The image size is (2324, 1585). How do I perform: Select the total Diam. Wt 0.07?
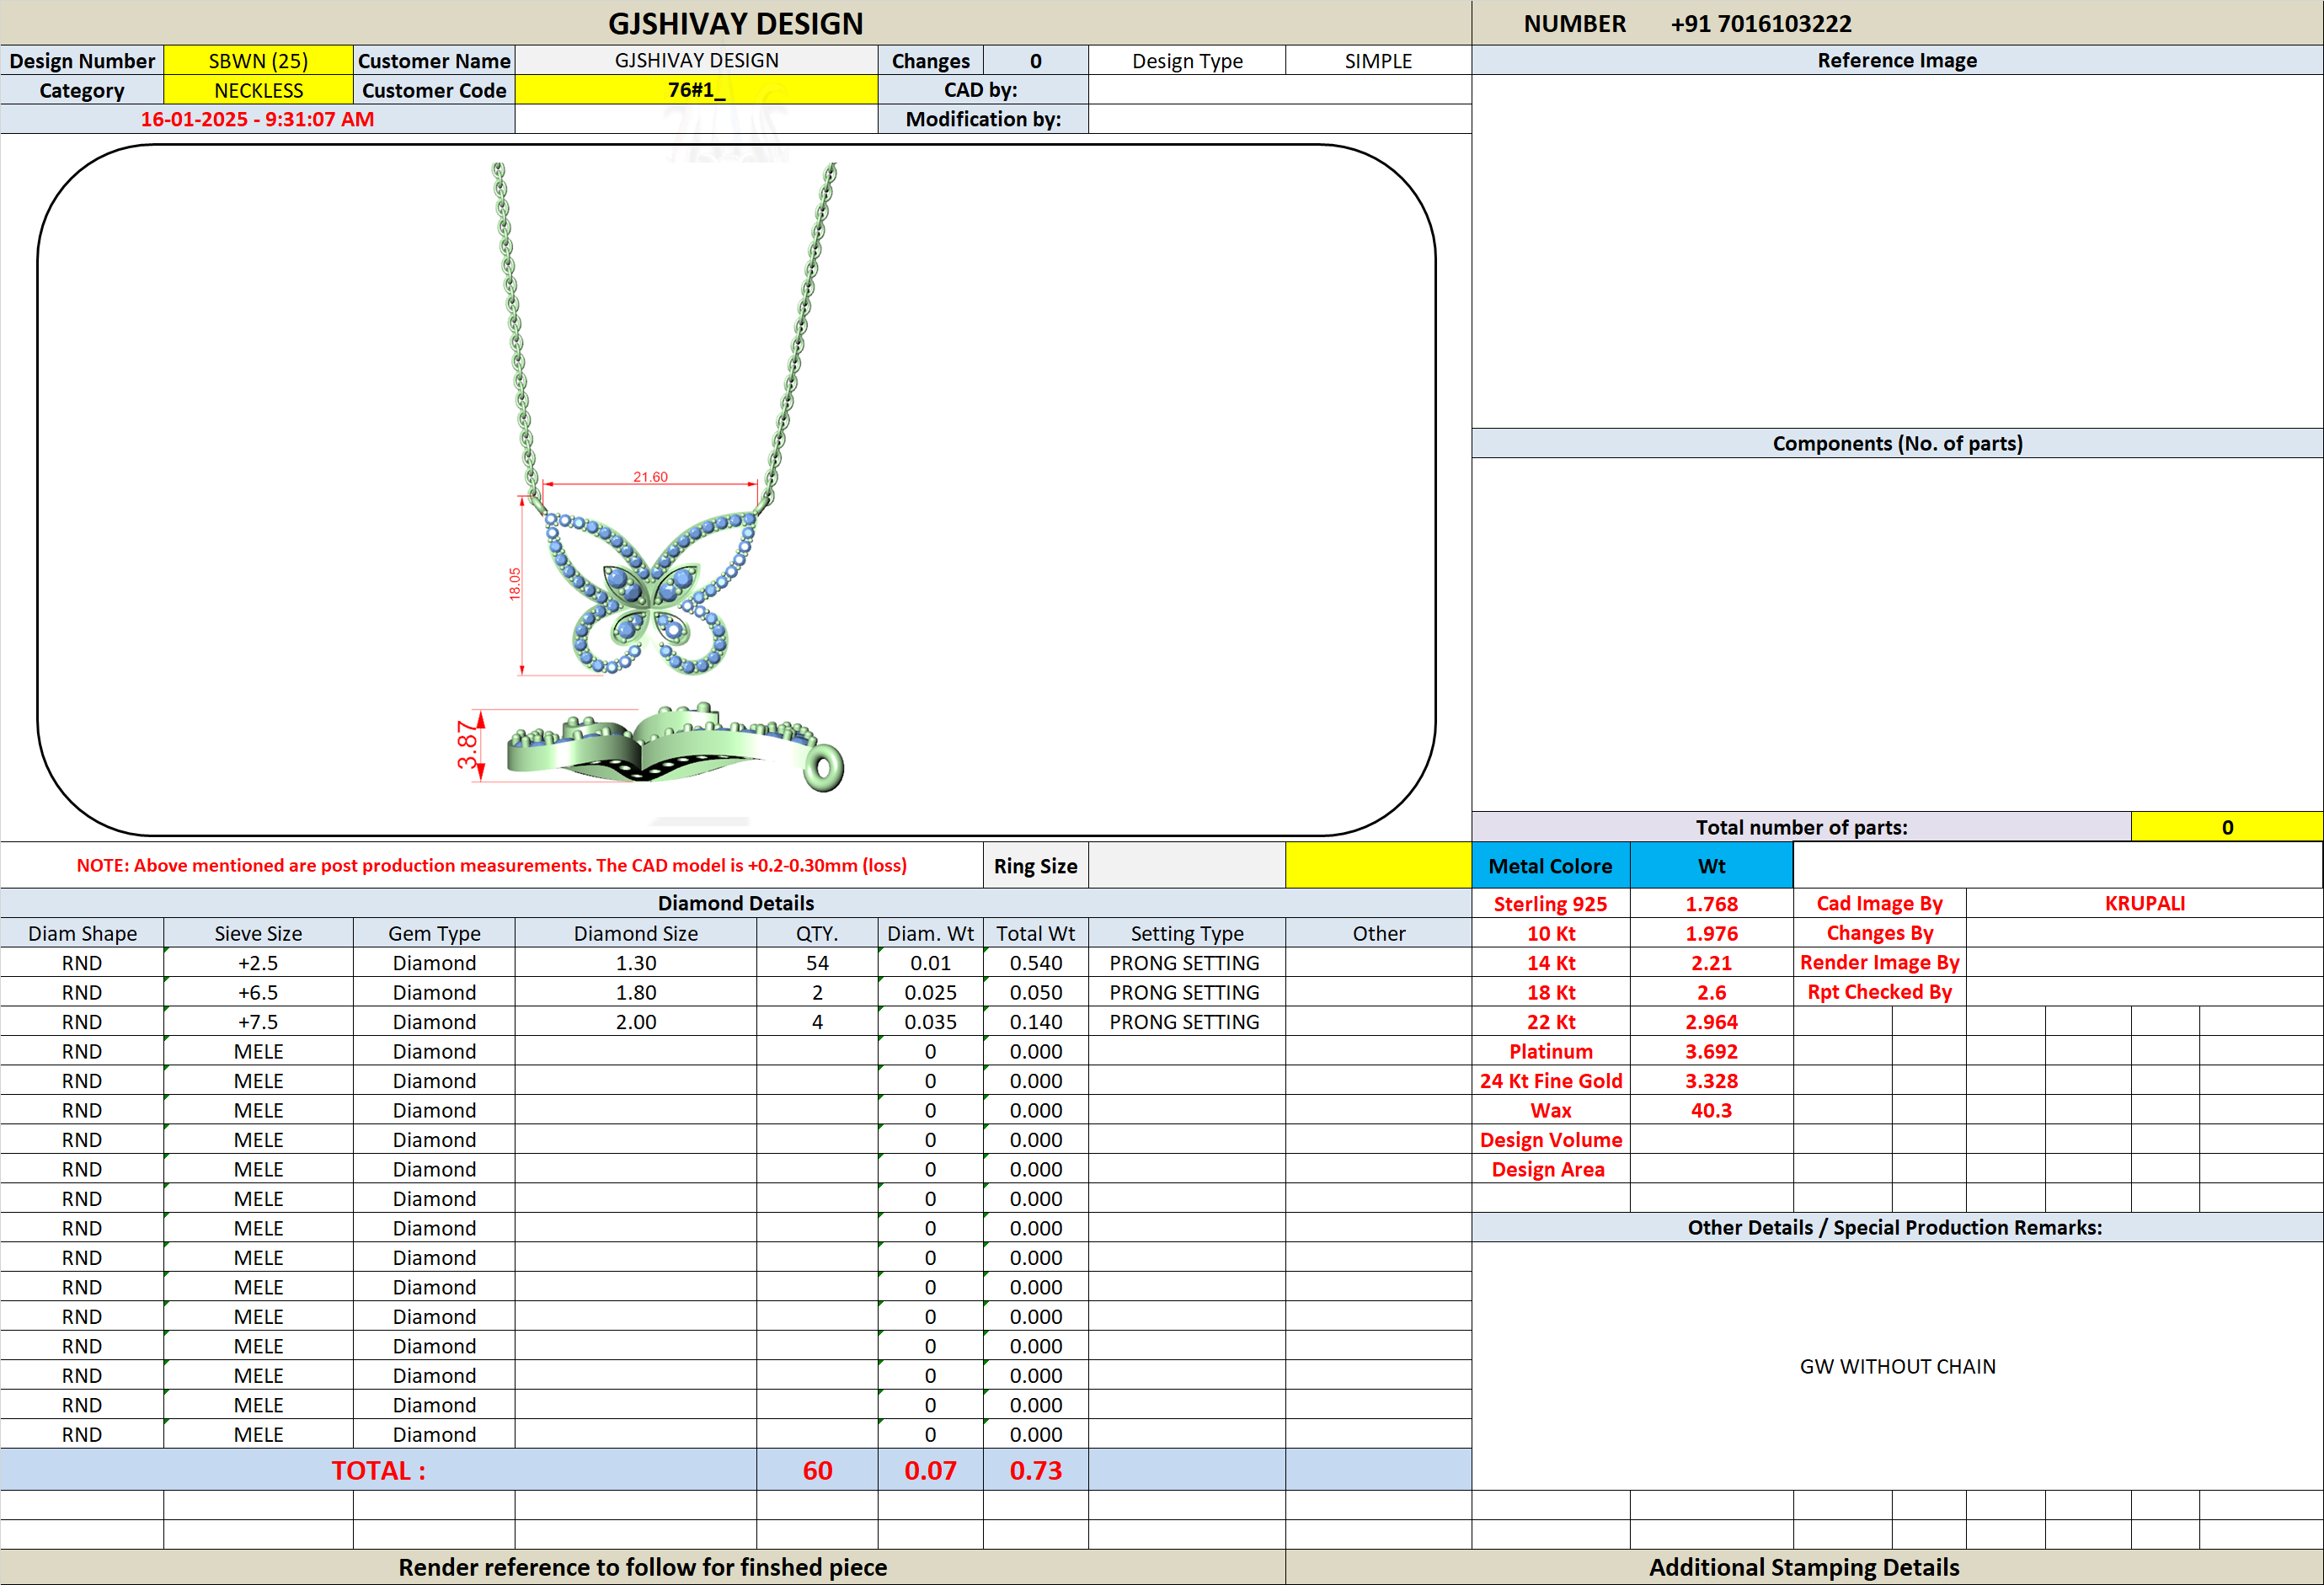pyautogui.click(x=930, y=1470)
